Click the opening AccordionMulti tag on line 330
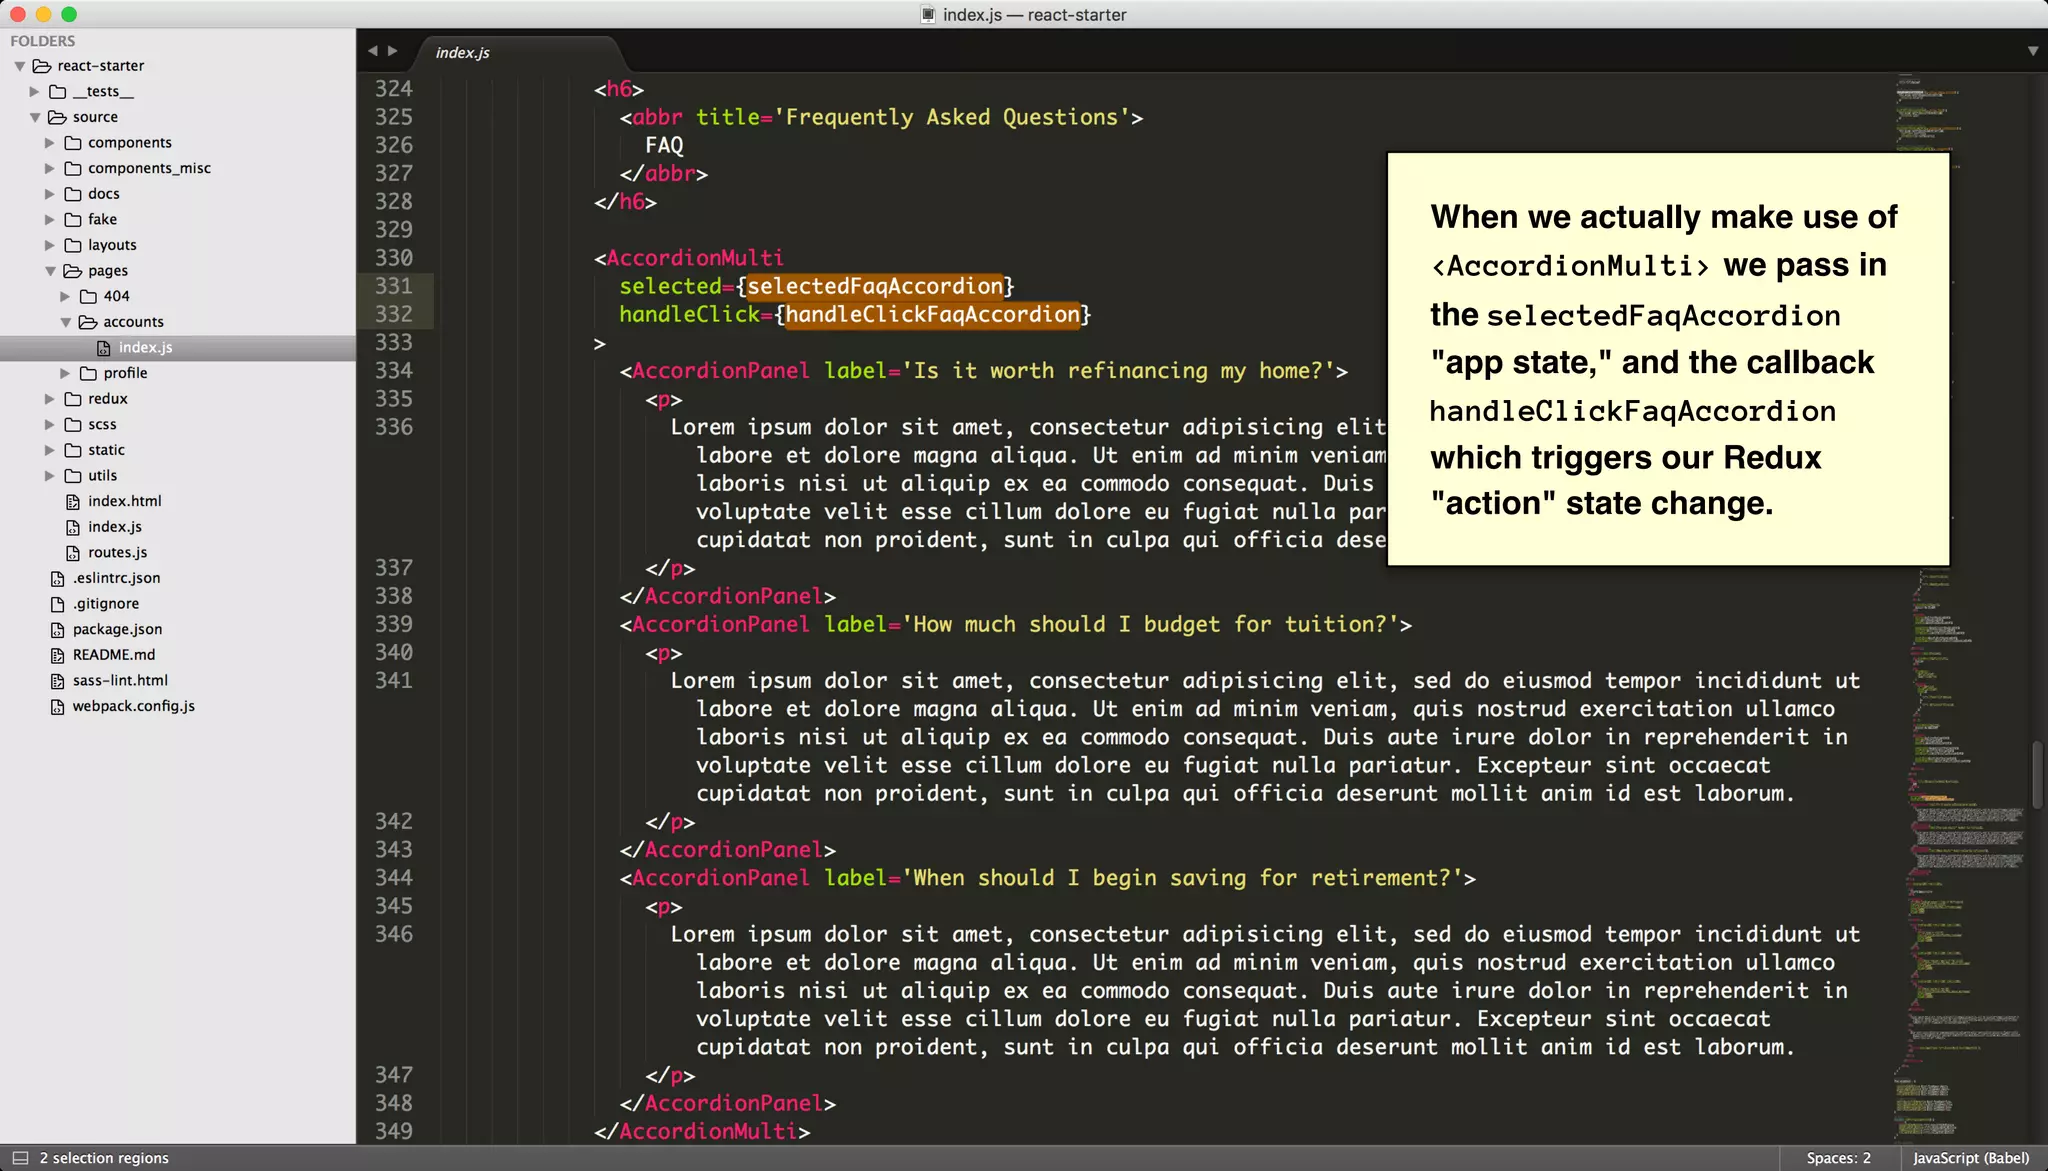Screen dimensions: 2048x1171 coord(689,258)
